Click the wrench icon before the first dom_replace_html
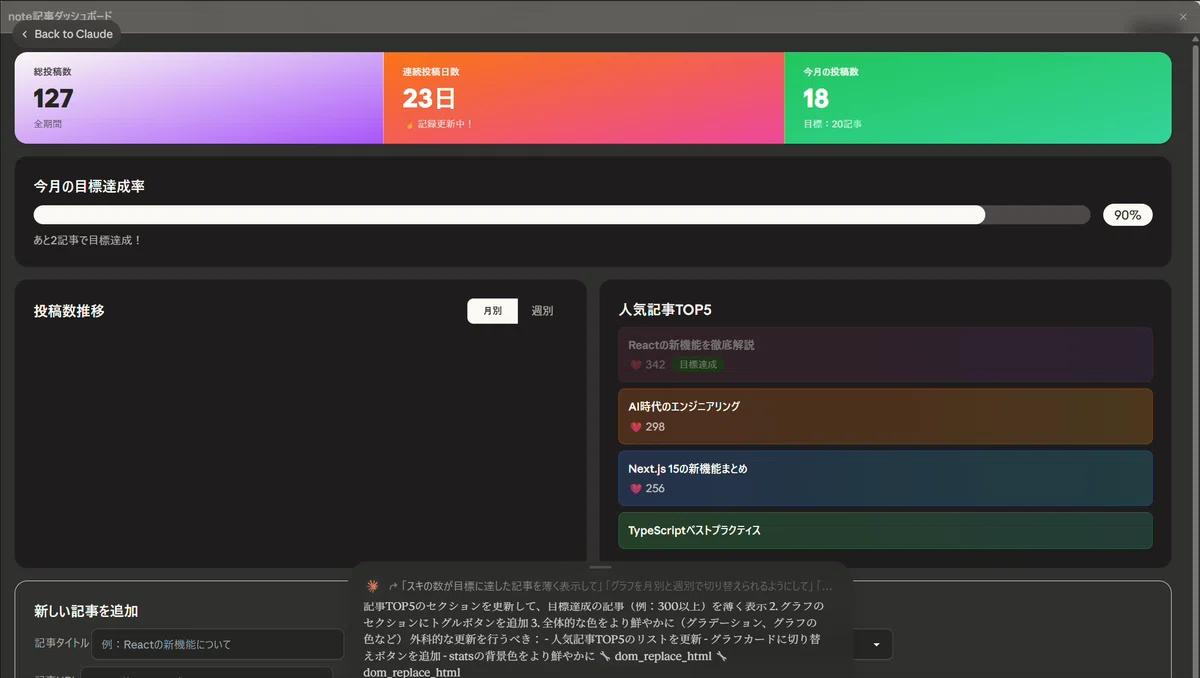 [x=607, y=656]
